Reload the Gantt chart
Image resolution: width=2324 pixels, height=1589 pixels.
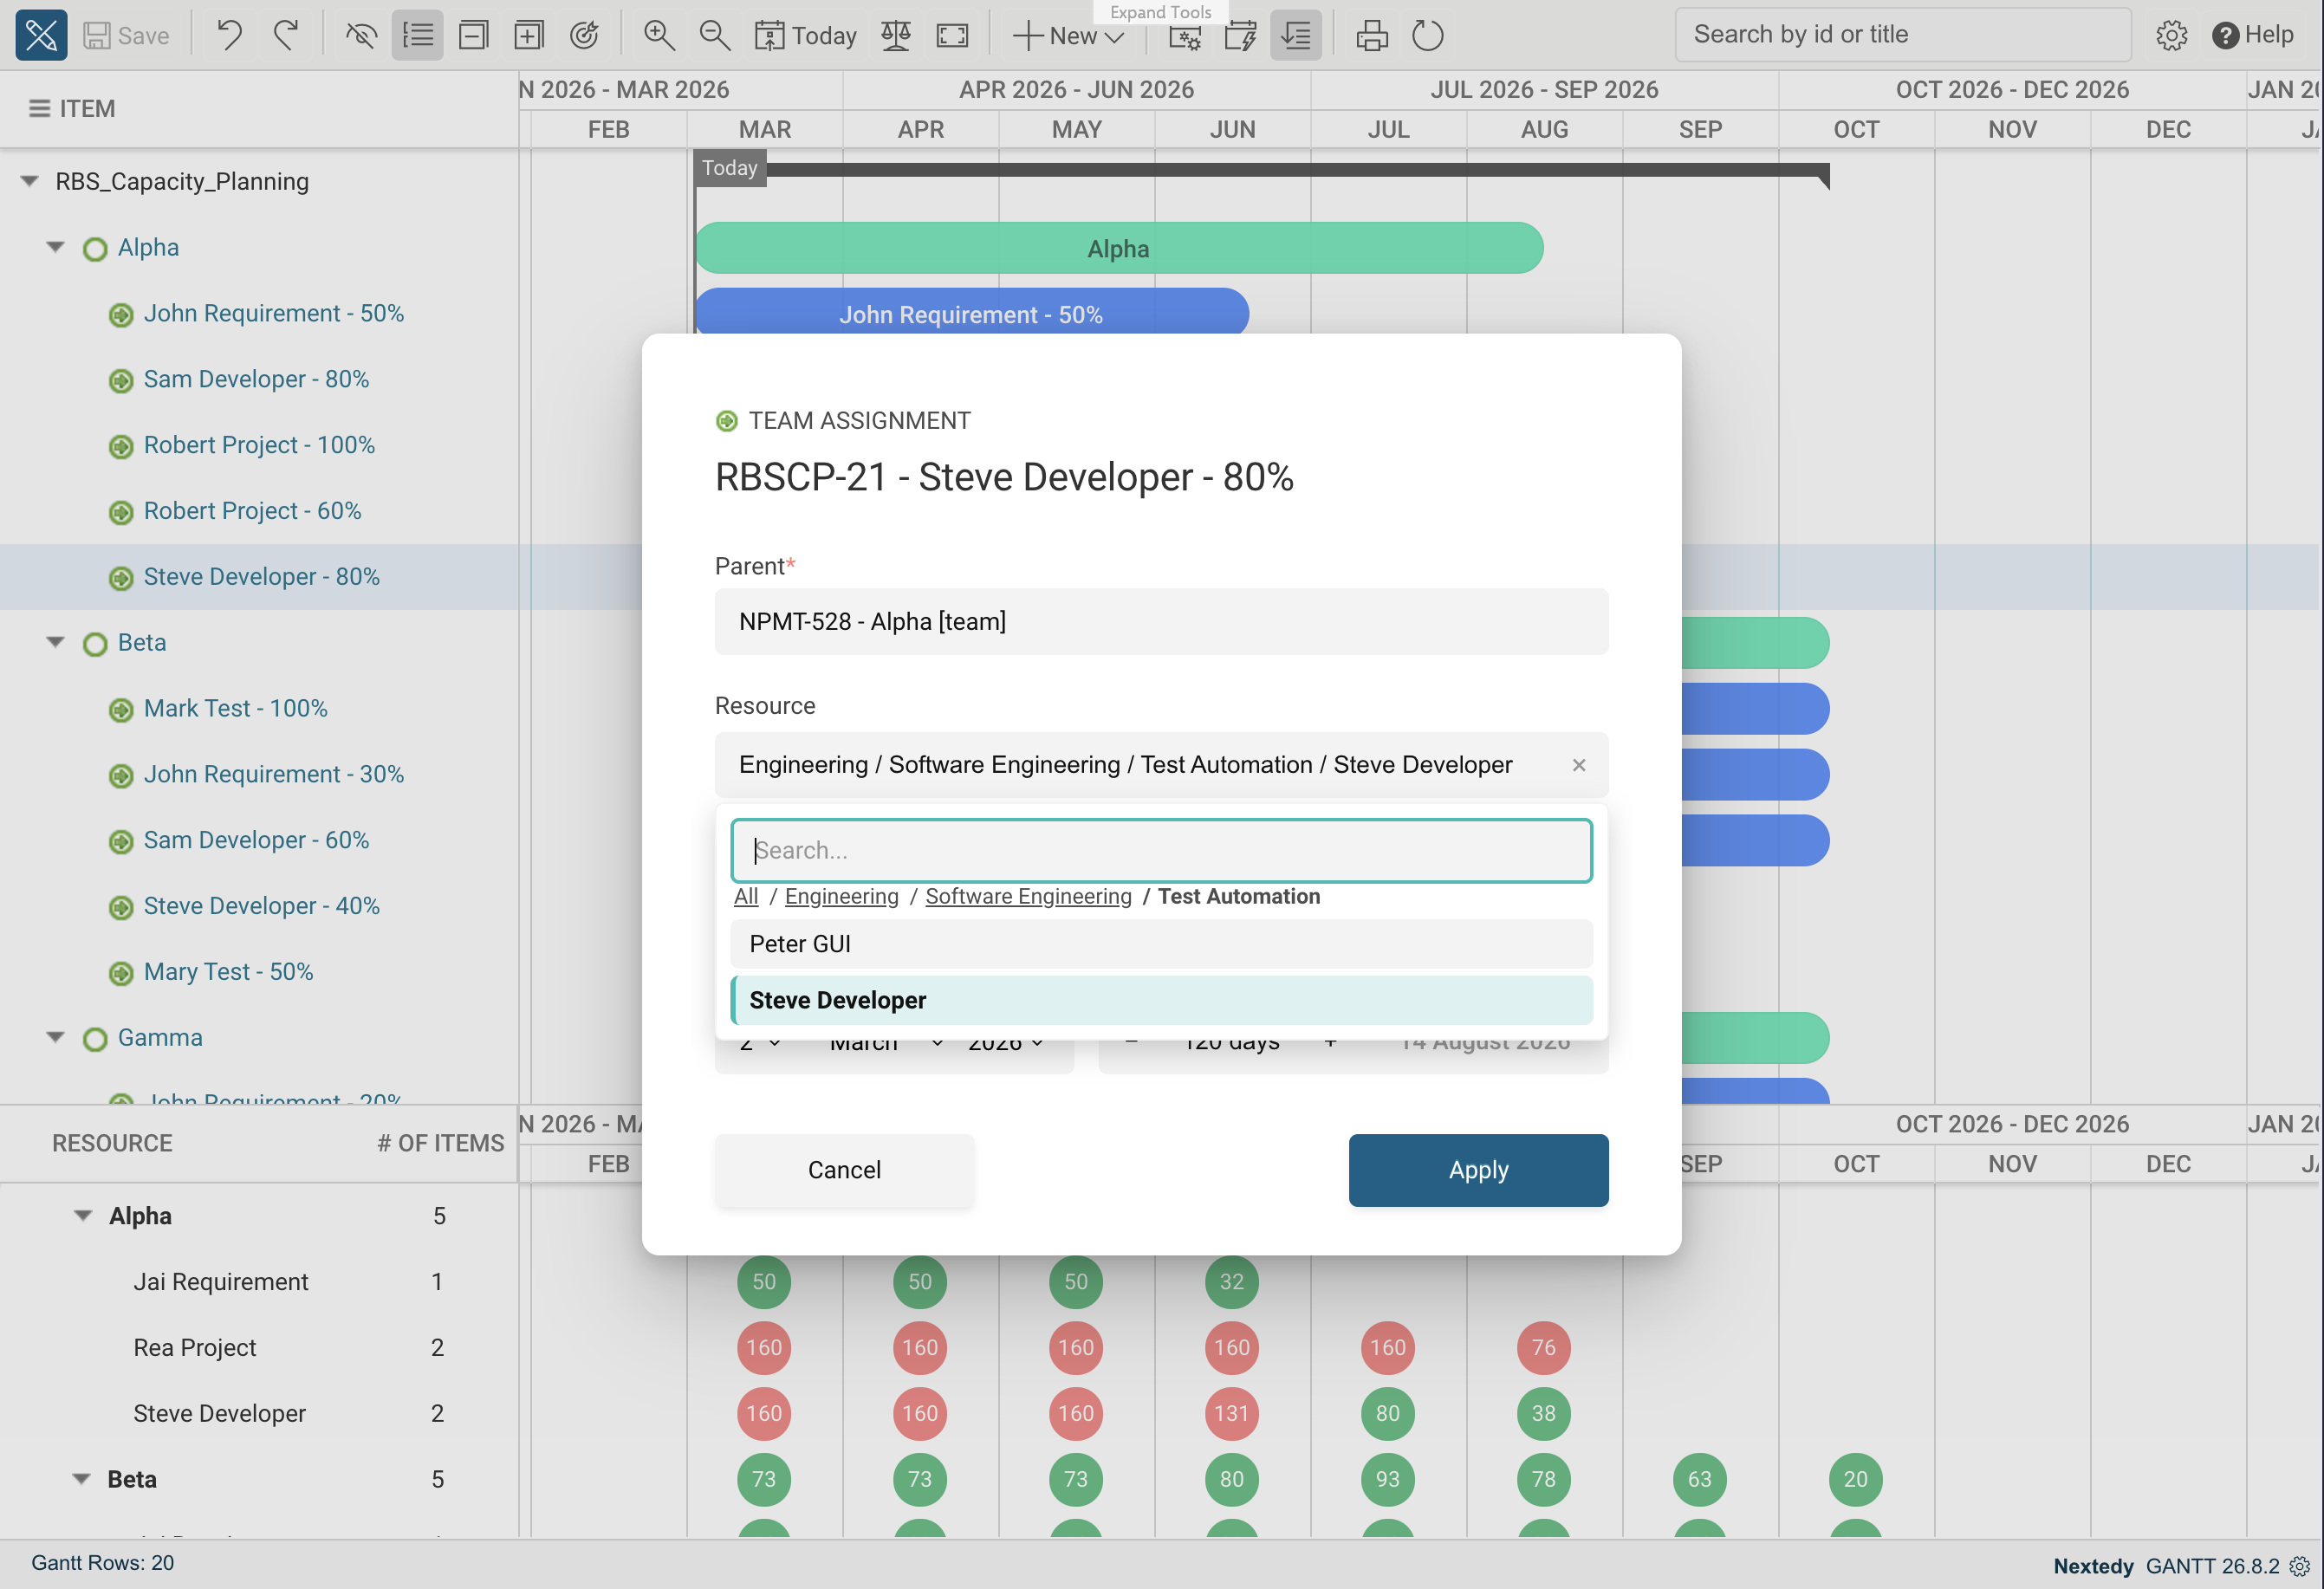pos(1428,36)
